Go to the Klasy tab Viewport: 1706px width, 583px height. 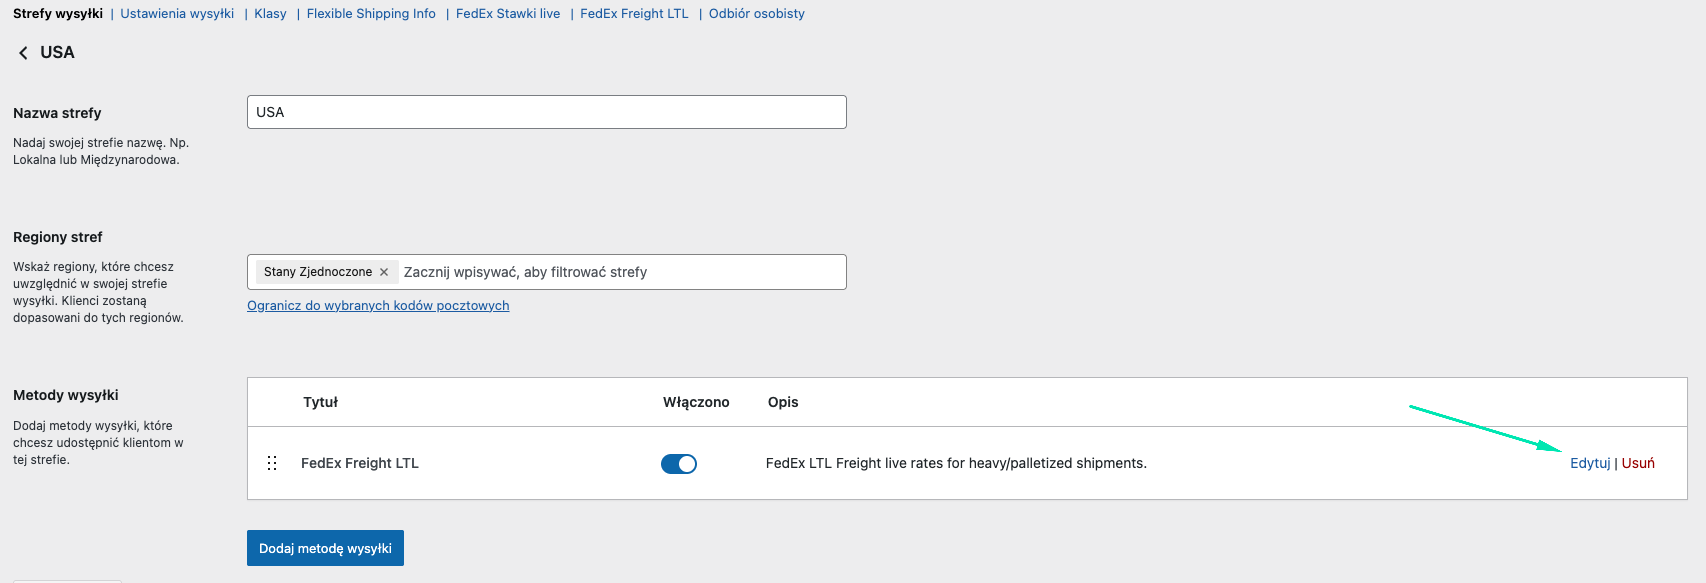tap(270, 14)
